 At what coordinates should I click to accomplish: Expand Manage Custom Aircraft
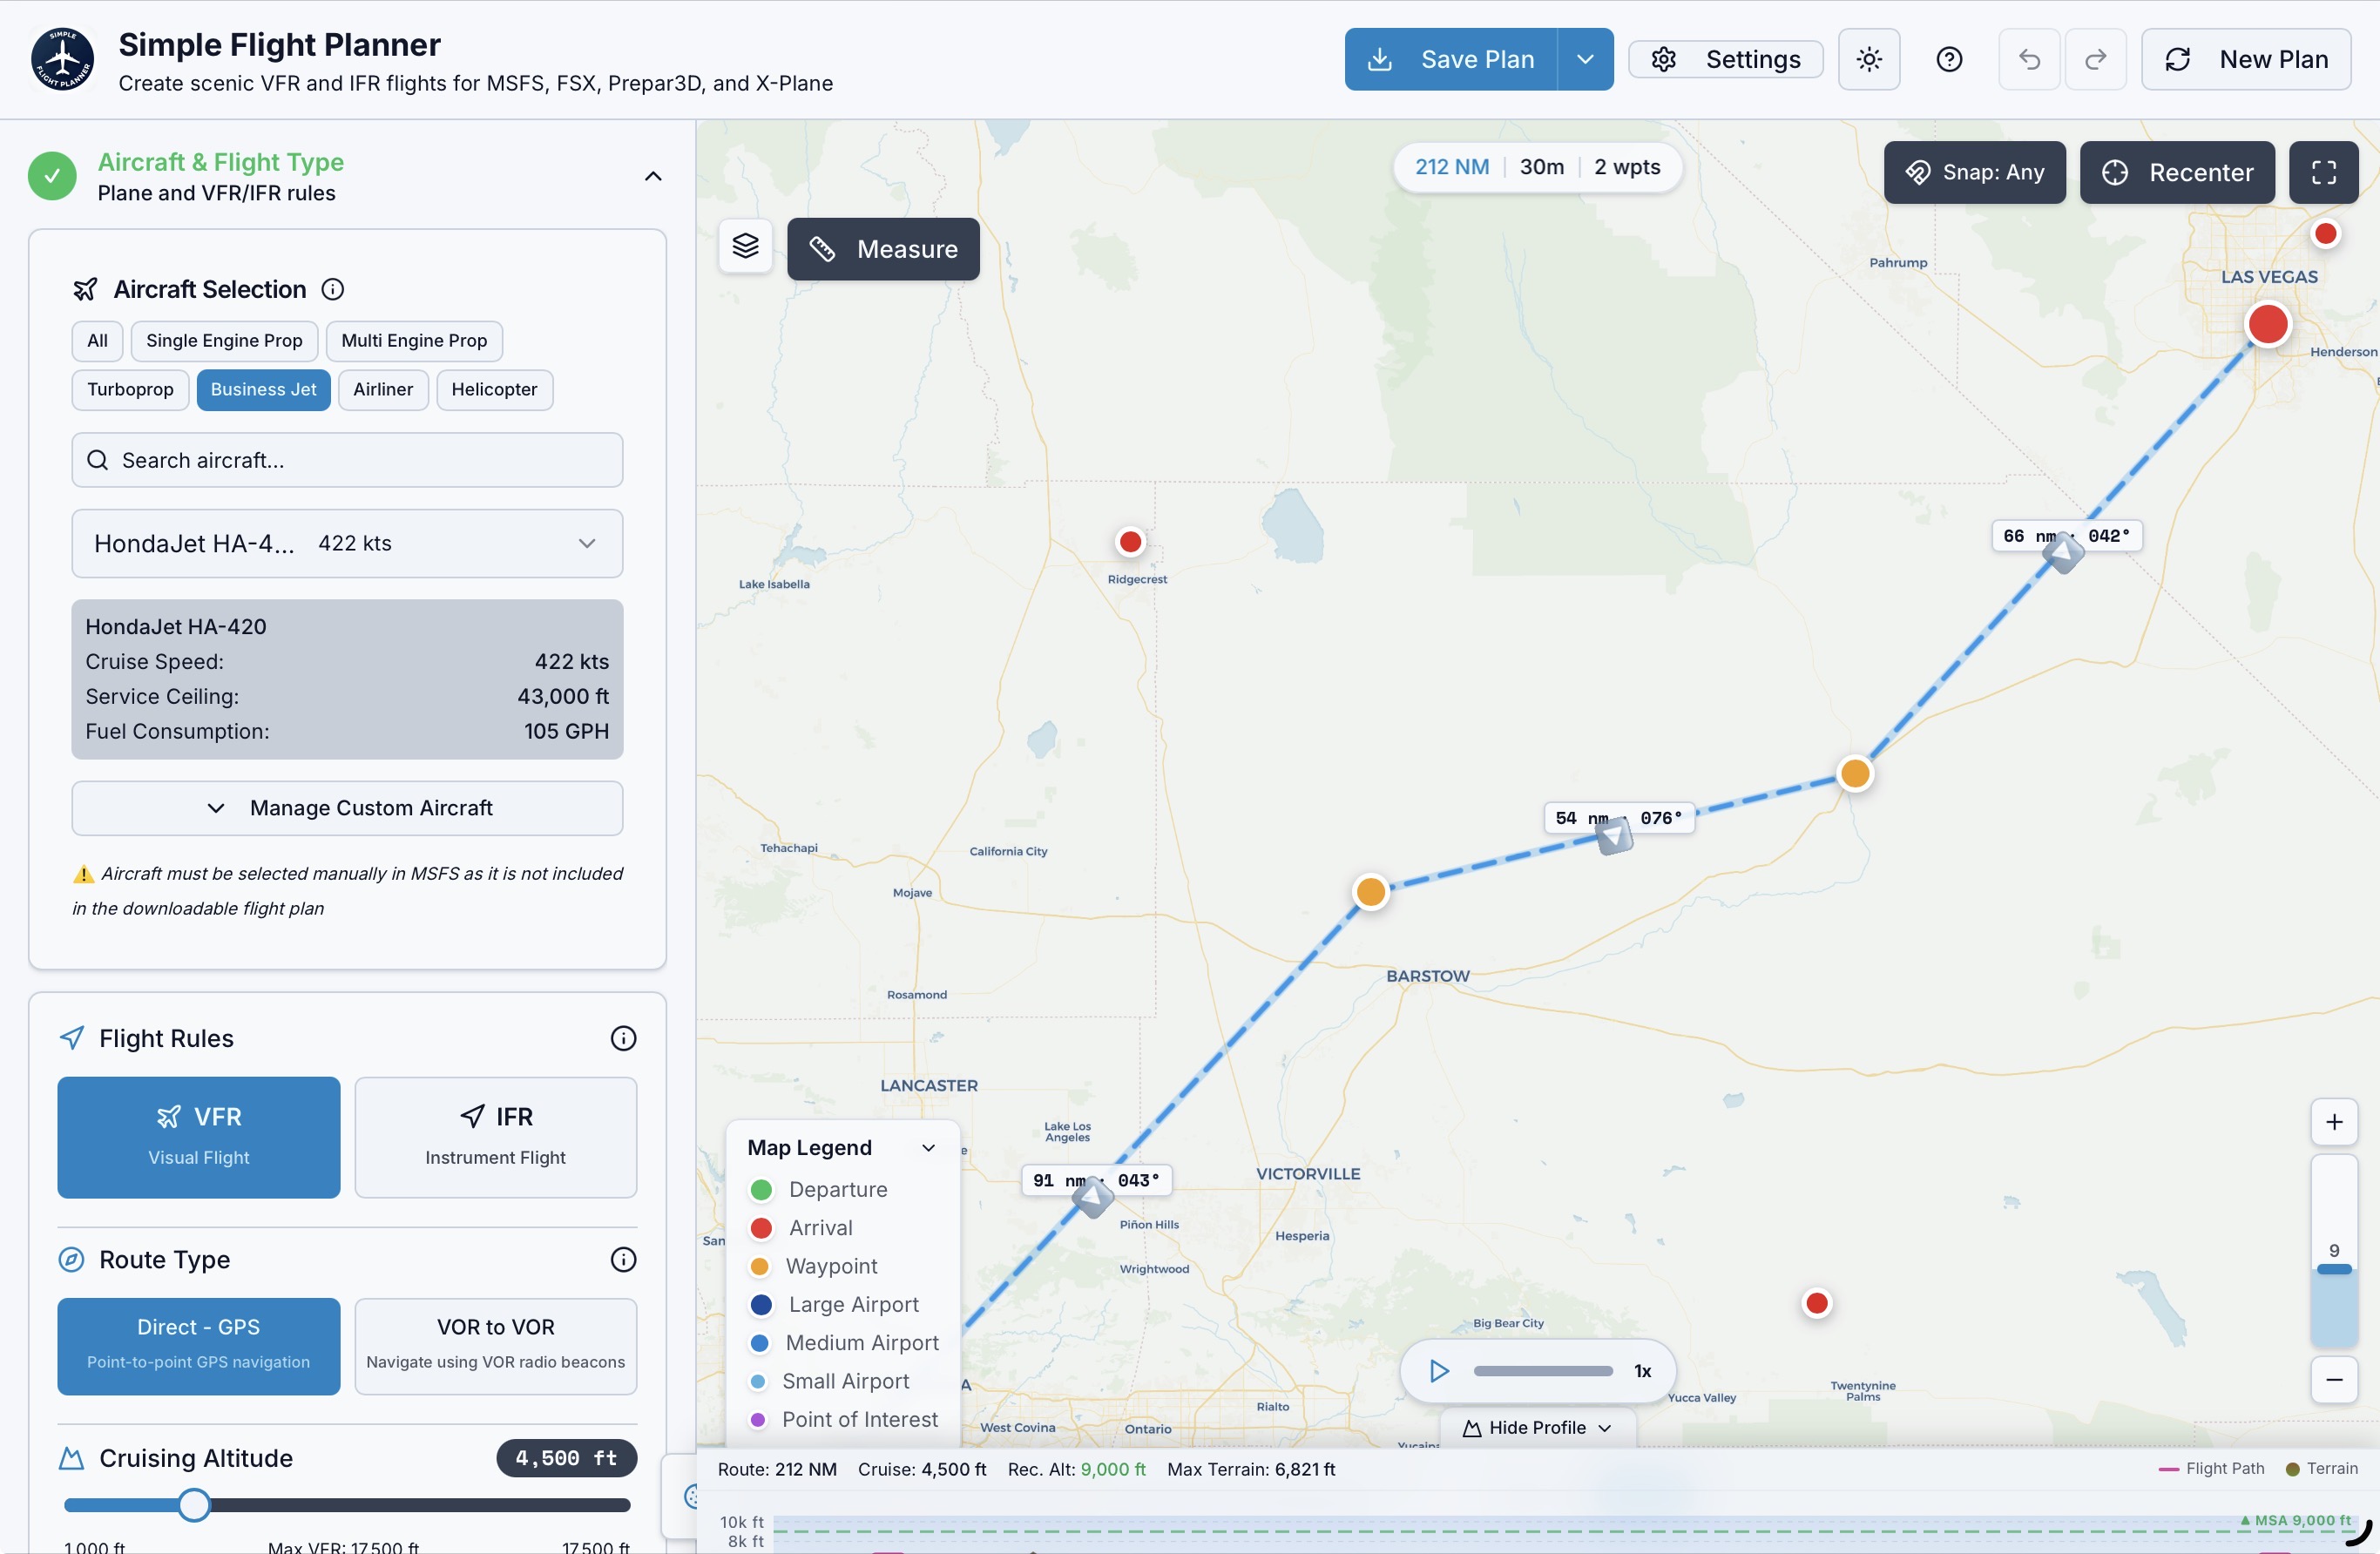(x=347, y=808)
